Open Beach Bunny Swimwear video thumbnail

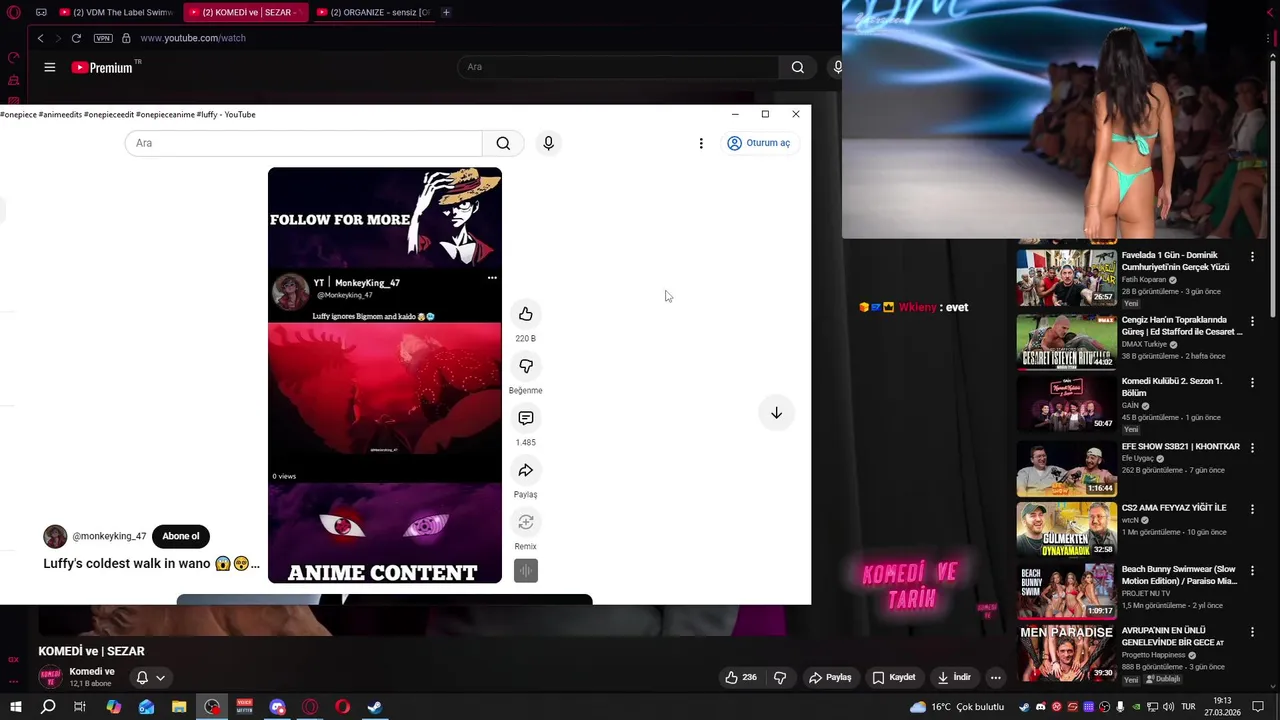[1066, 591]
